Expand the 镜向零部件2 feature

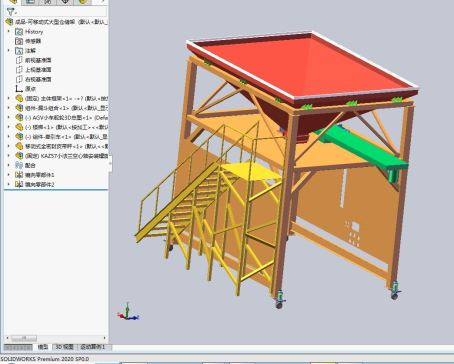9,184
